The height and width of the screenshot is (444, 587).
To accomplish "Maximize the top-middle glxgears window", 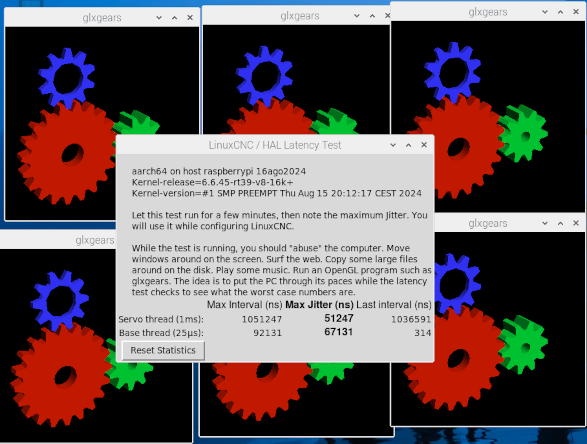I will pyautogui.click(x=372, y=16).
